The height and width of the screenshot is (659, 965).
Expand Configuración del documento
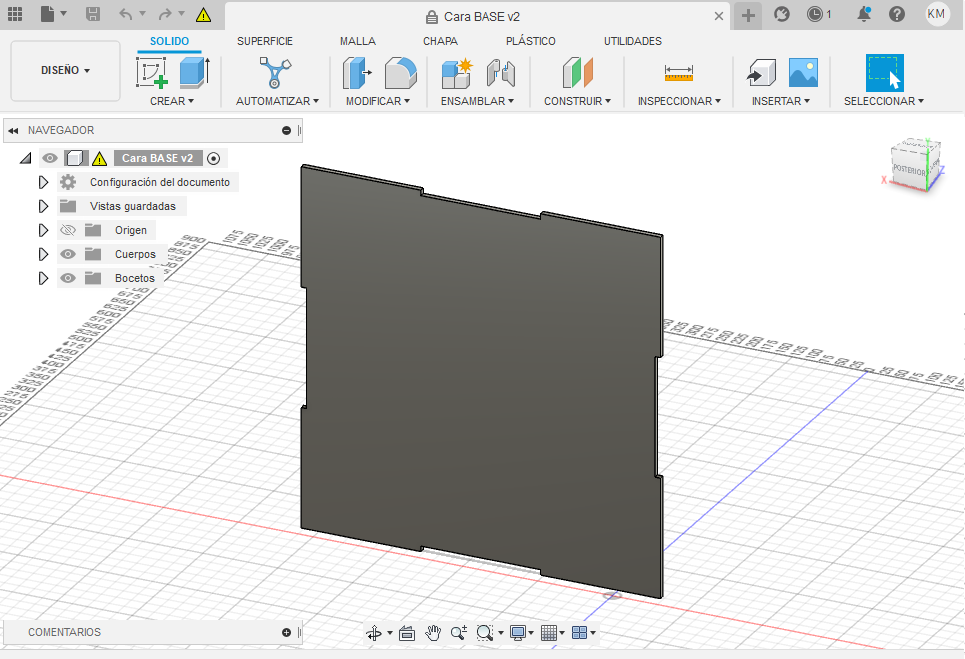(x=43, y=182)
